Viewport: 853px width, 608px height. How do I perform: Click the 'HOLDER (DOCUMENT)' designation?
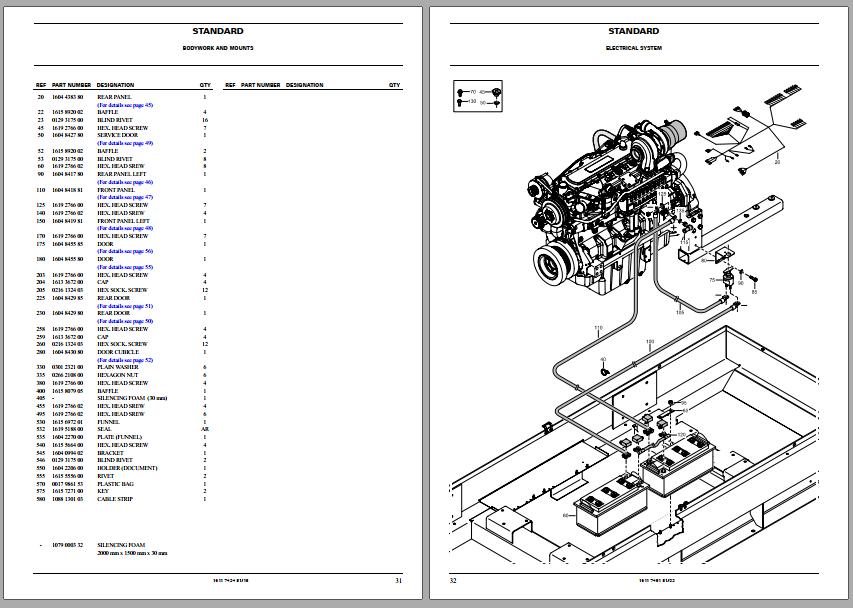coord(127,468)
